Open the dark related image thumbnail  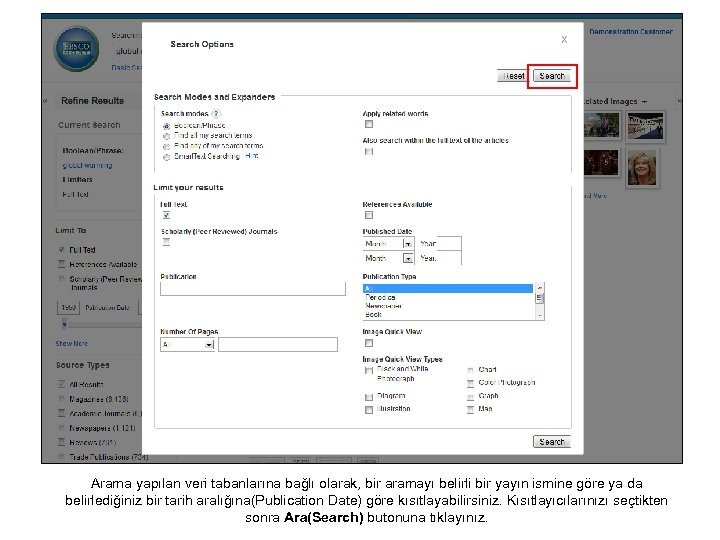pos(602,162)
